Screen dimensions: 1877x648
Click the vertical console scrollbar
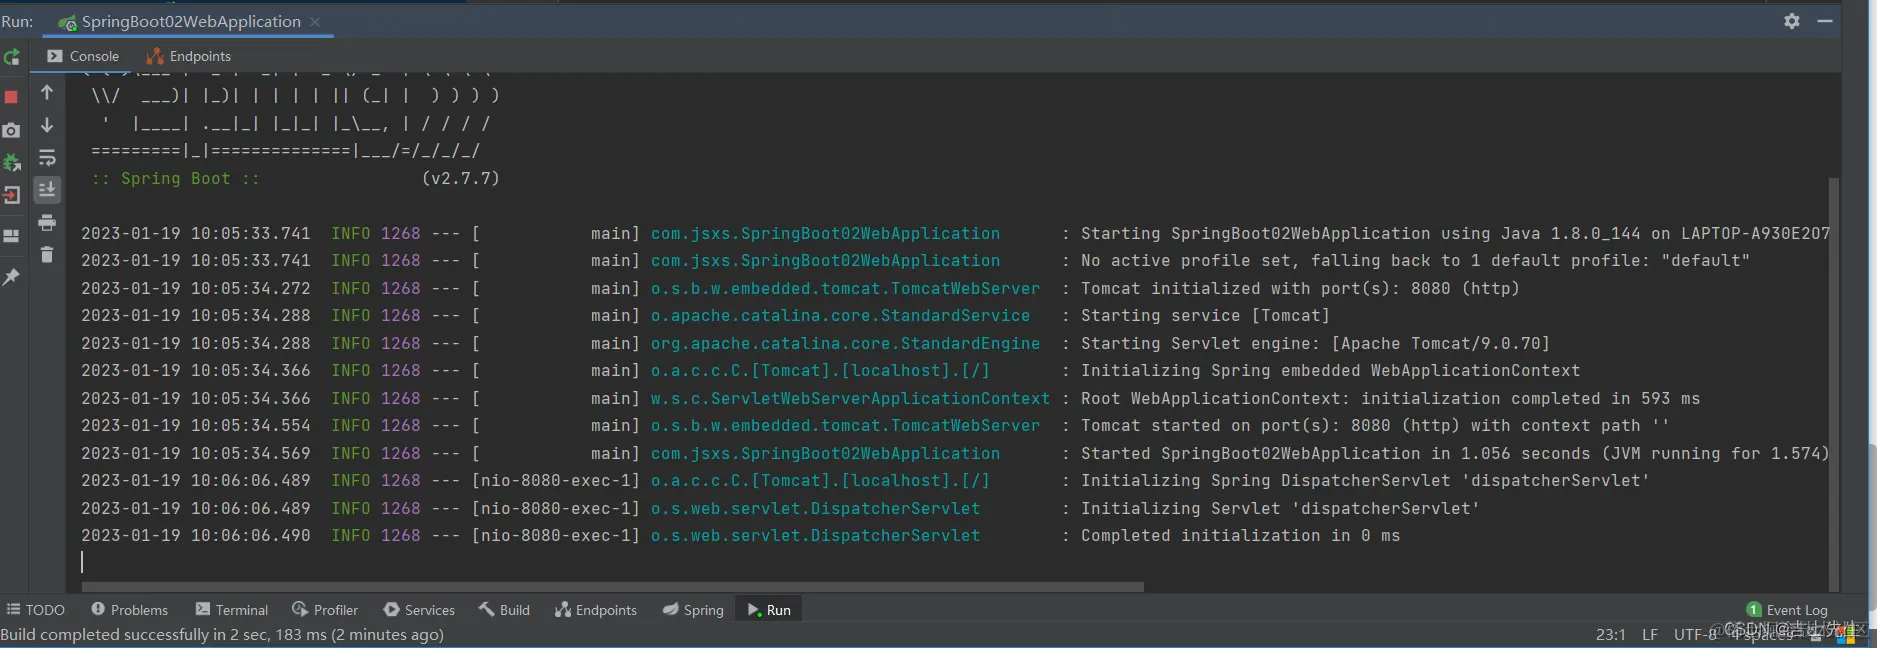1833,384
